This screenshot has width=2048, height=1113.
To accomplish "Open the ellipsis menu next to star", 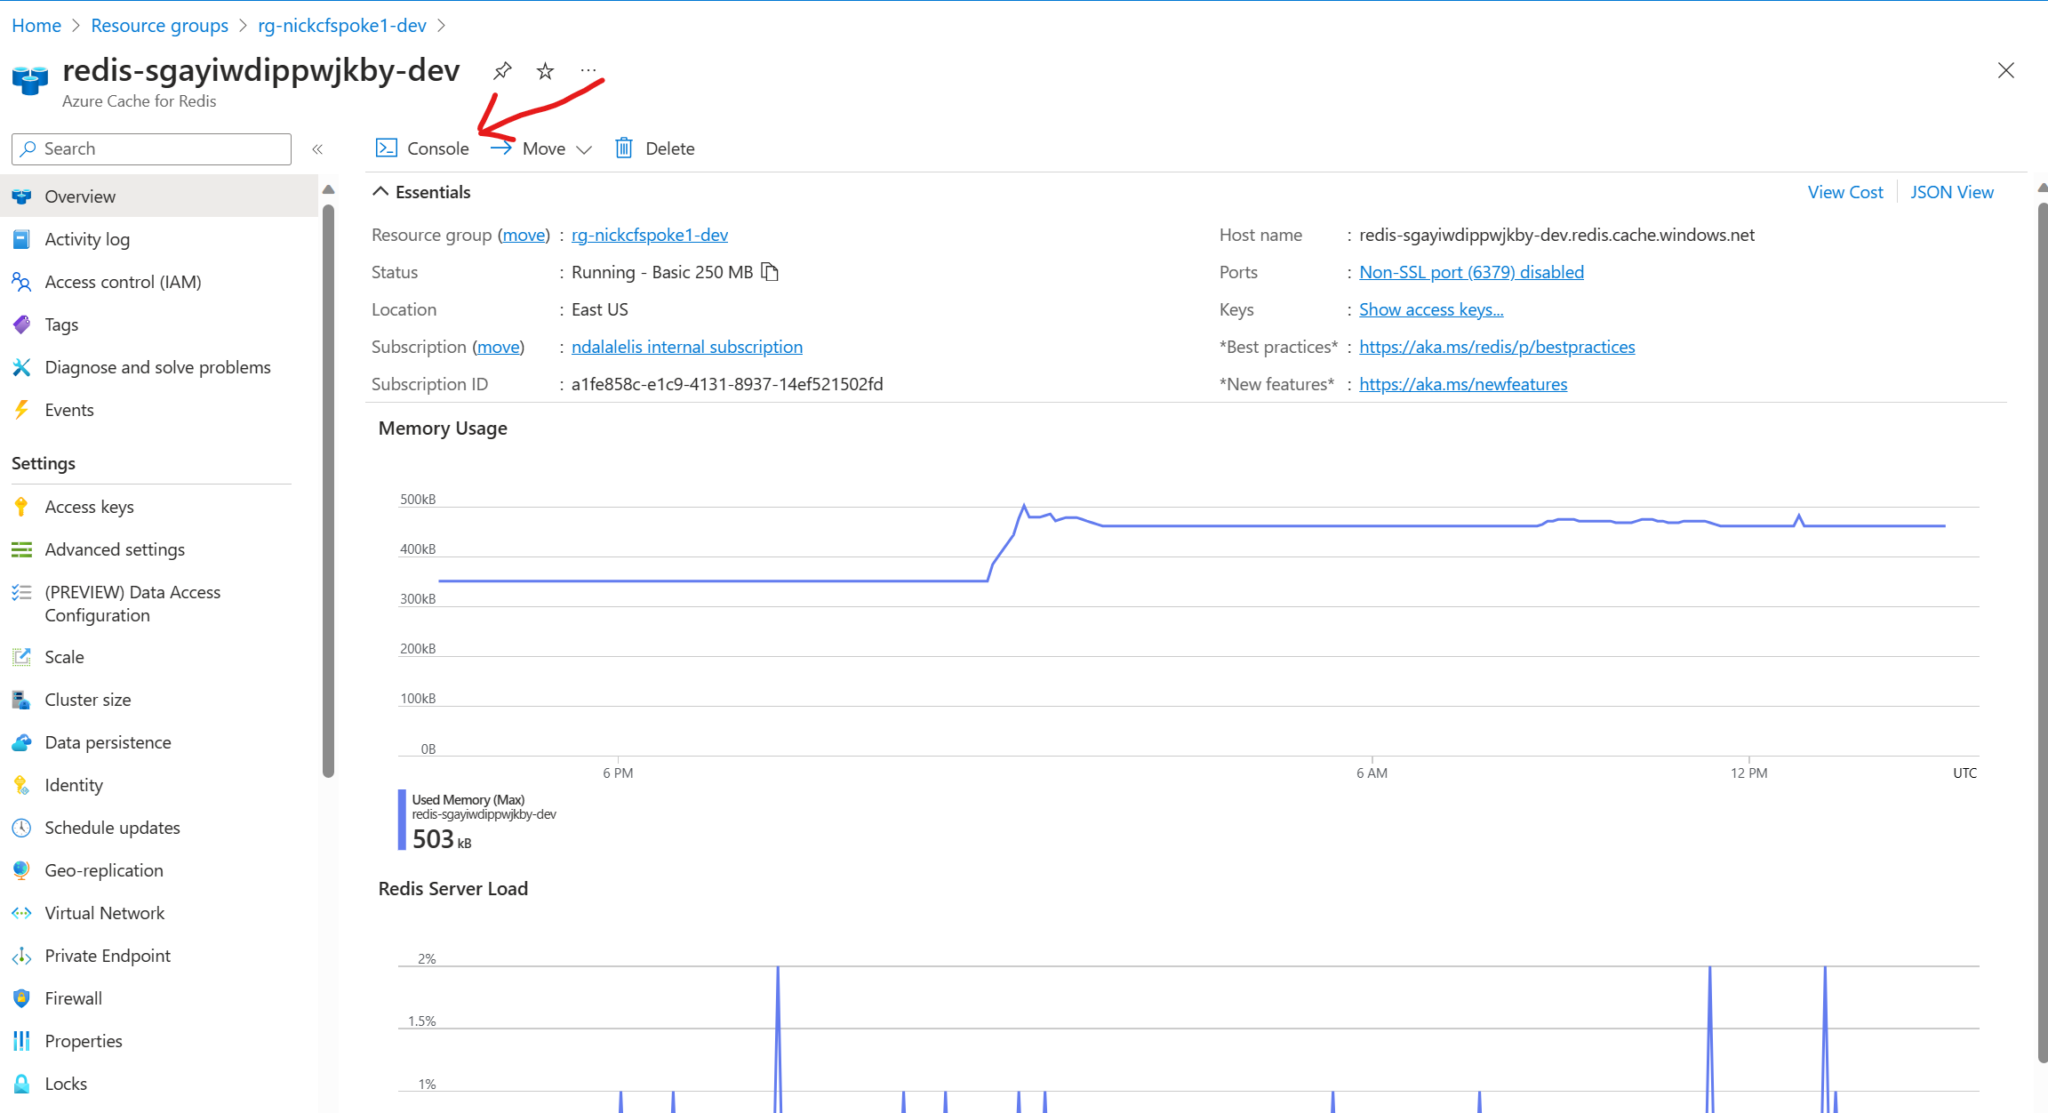I will pos(588,70).
